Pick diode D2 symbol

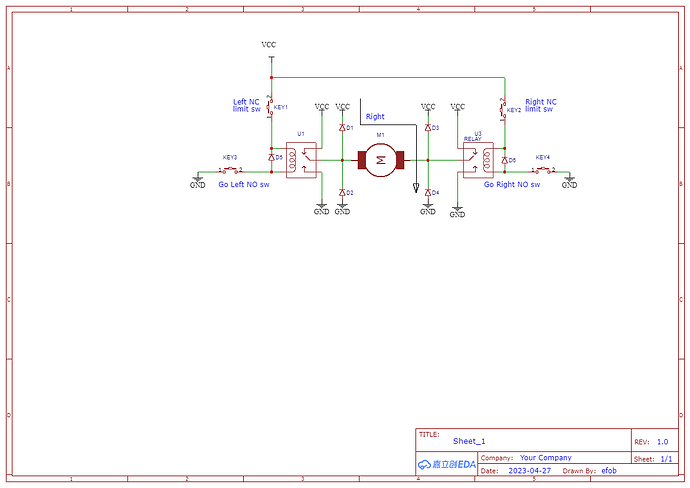(x=342, y=193)
